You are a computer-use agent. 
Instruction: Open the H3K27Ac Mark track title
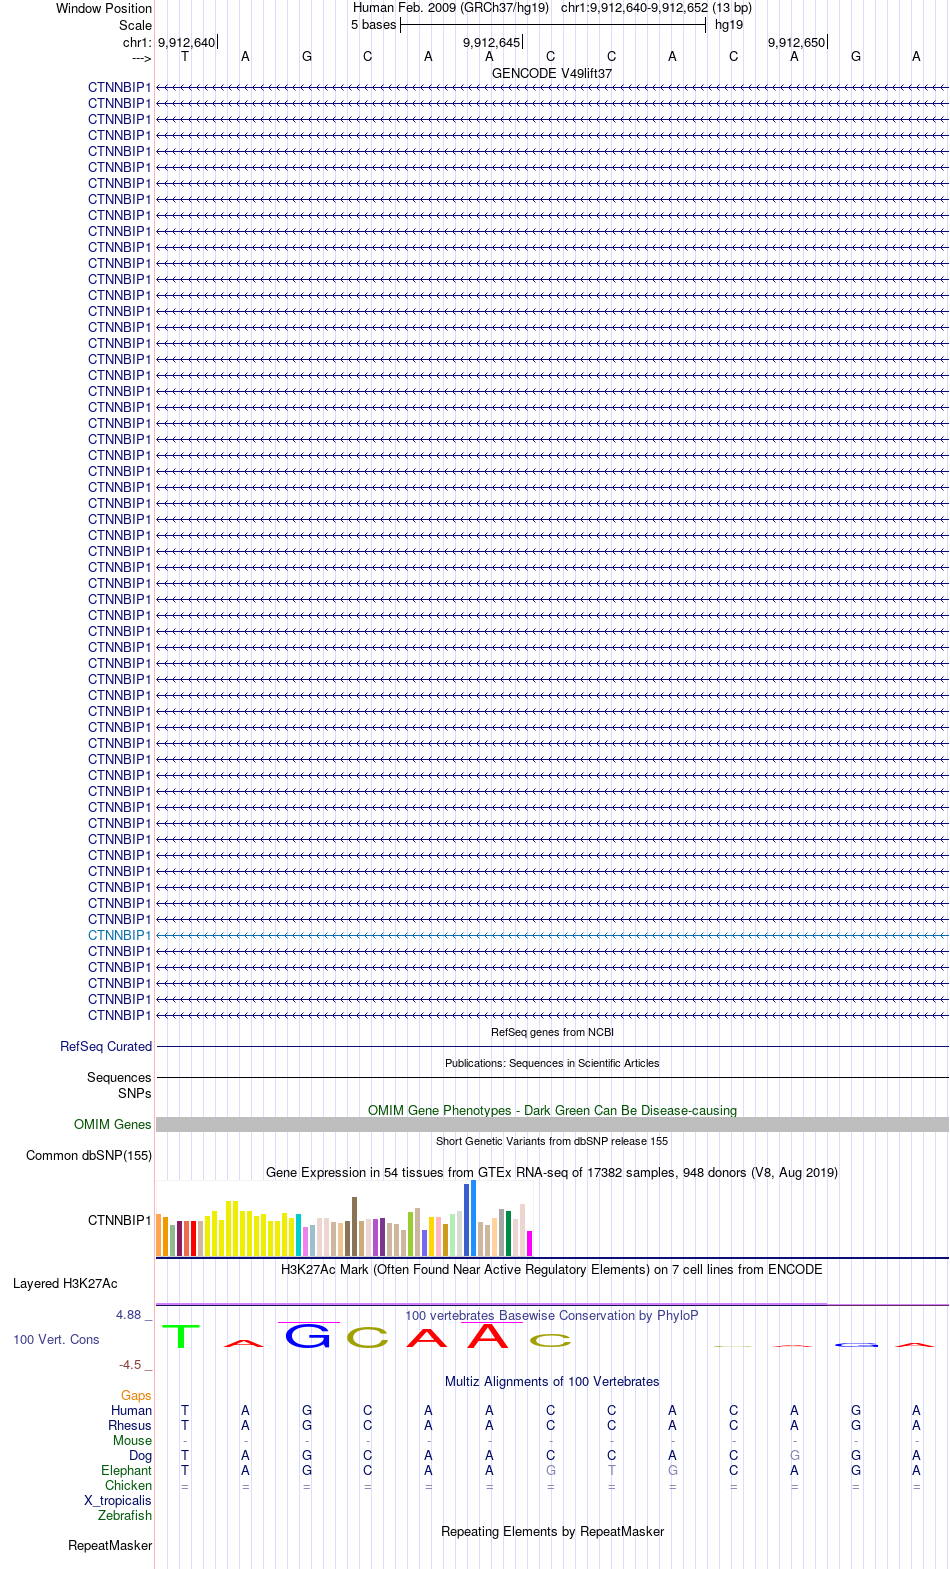click(552, 1269)
